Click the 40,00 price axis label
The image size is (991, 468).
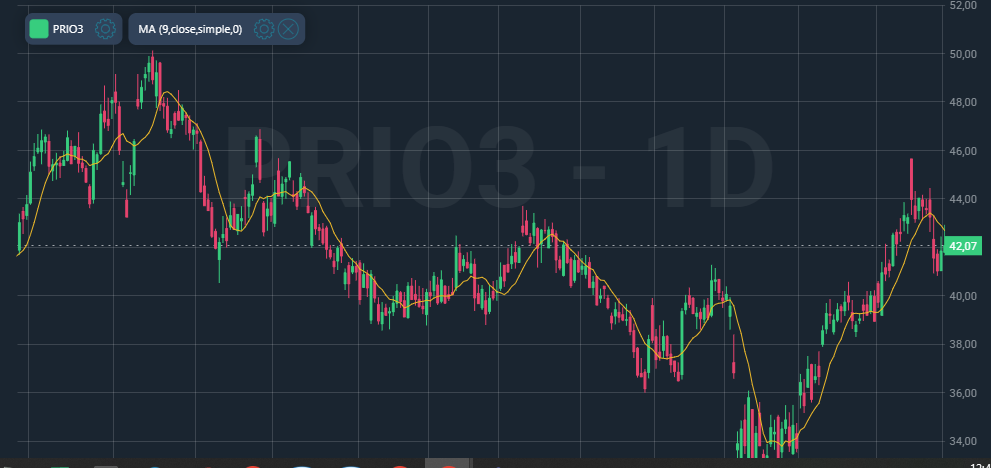[x=963, y=295]
